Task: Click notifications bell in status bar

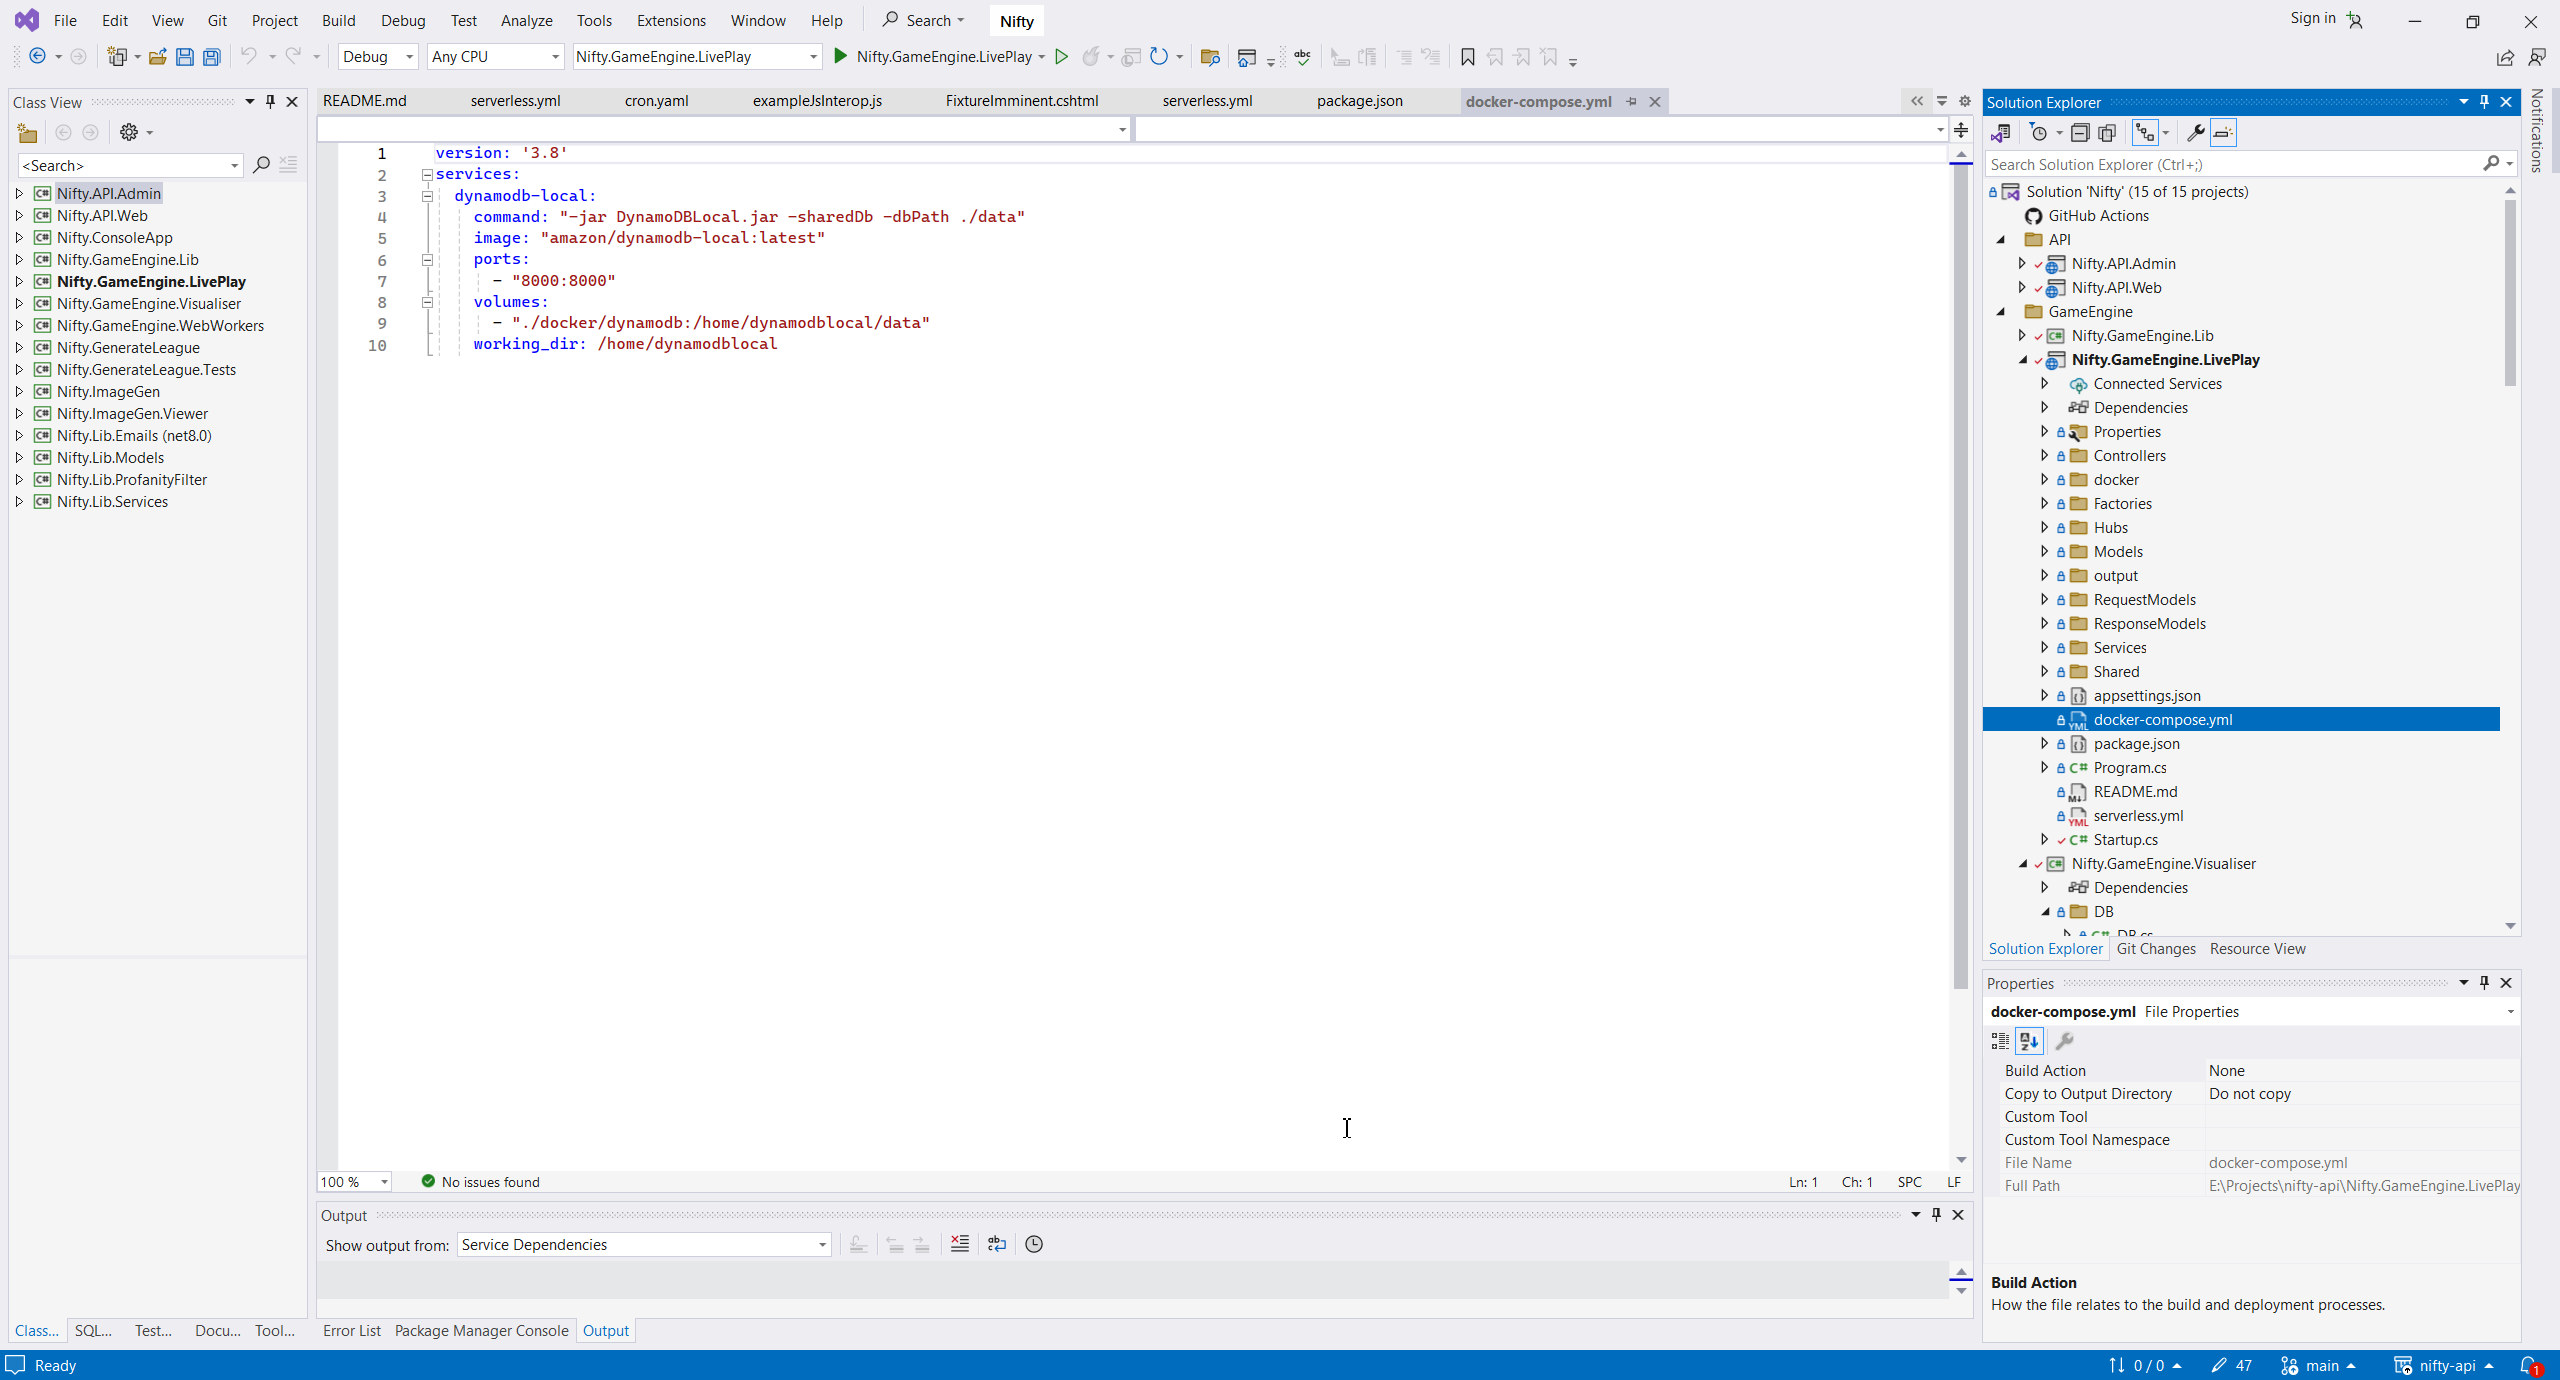Action: [2529, 1365]
